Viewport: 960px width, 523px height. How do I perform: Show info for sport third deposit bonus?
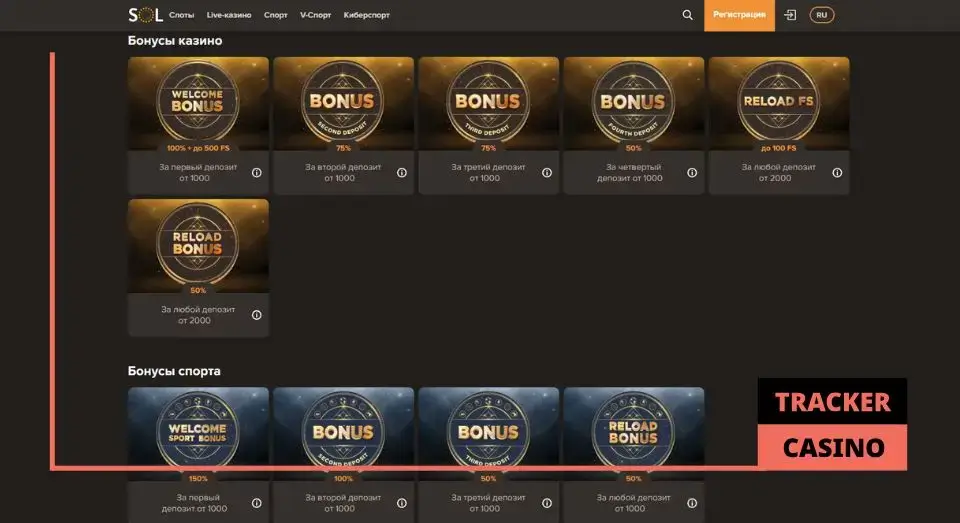point(547,503)
